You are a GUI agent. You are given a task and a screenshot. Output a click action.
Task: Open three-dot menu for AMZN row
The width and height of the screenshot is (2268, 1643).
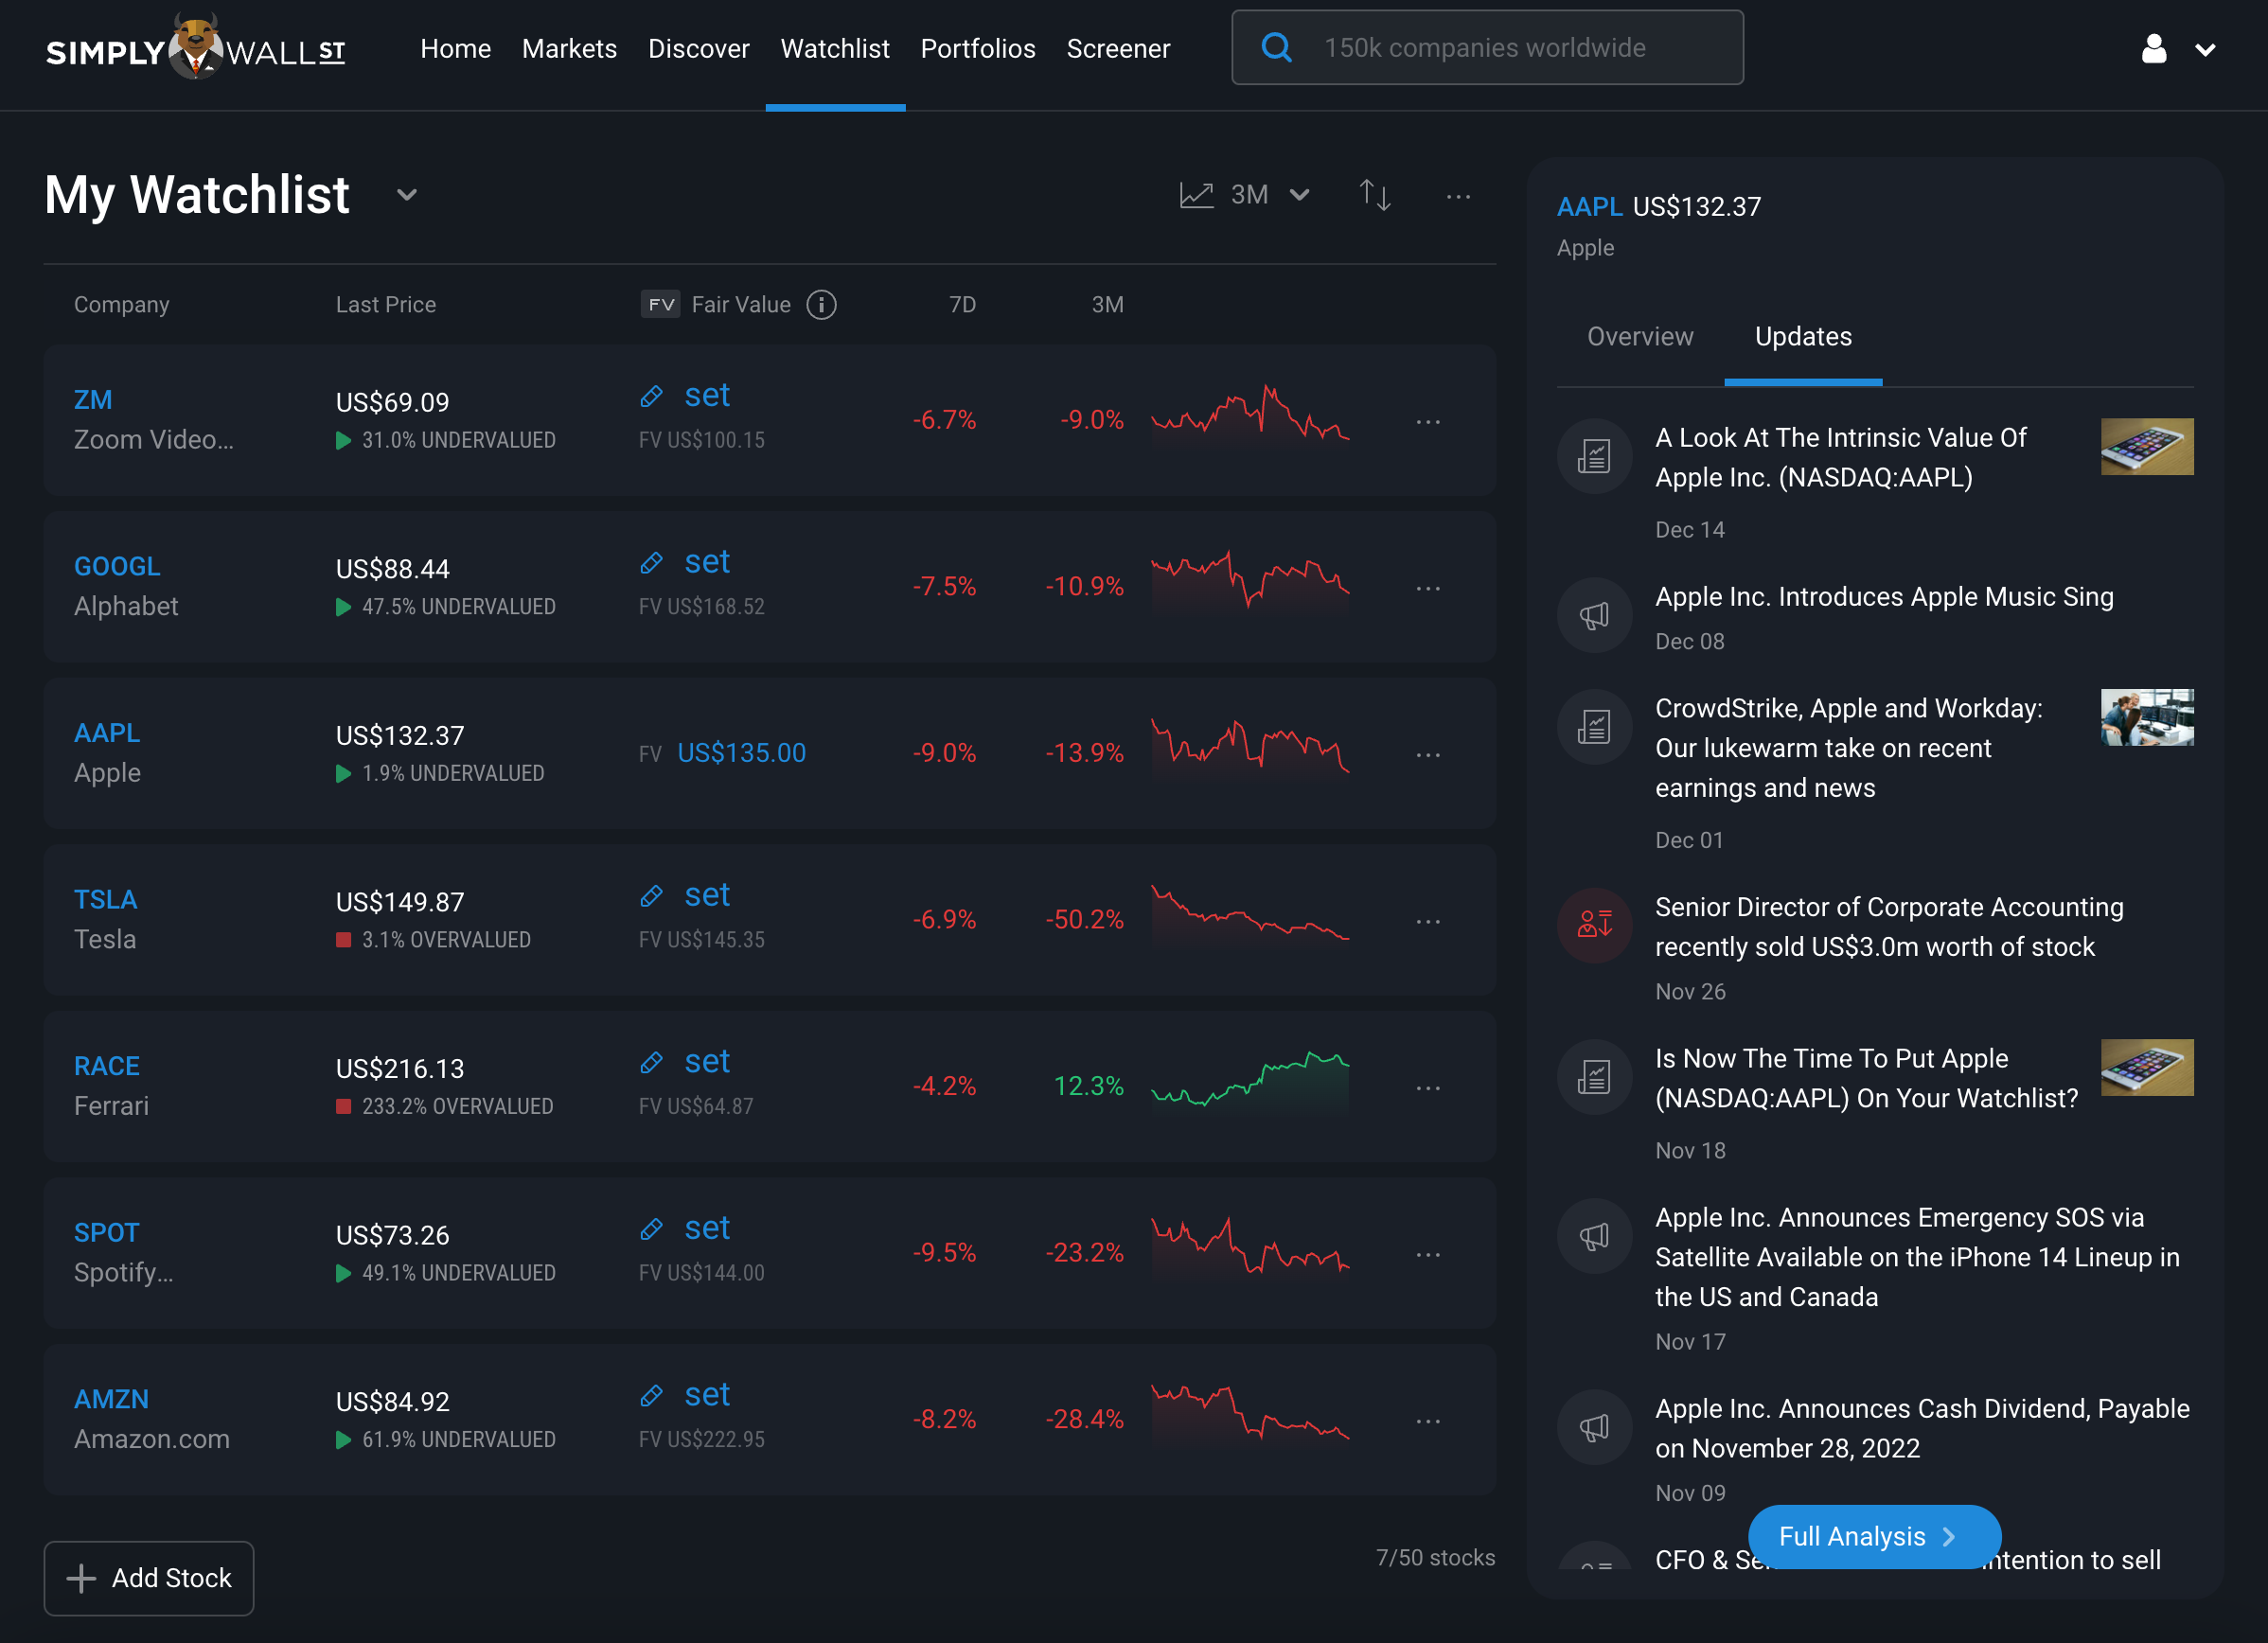pos(1428,1421)
